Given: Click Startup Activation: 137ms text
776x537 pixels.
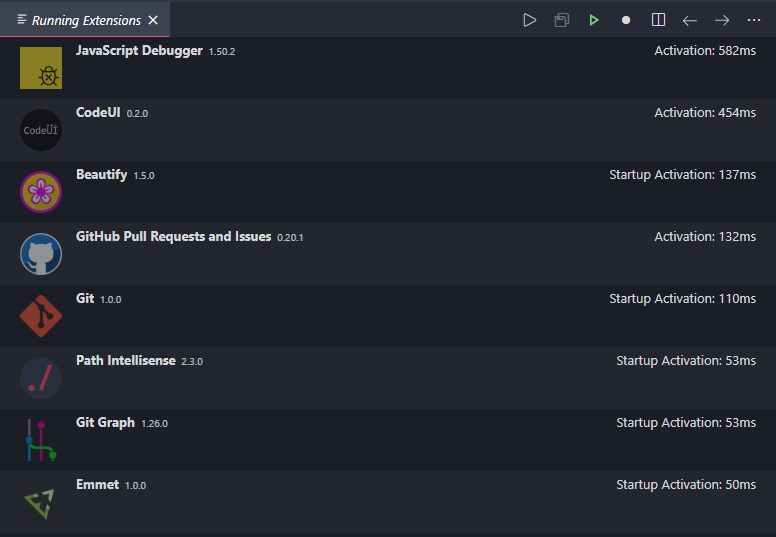Looking at the screenshot, I should [682, 175].
